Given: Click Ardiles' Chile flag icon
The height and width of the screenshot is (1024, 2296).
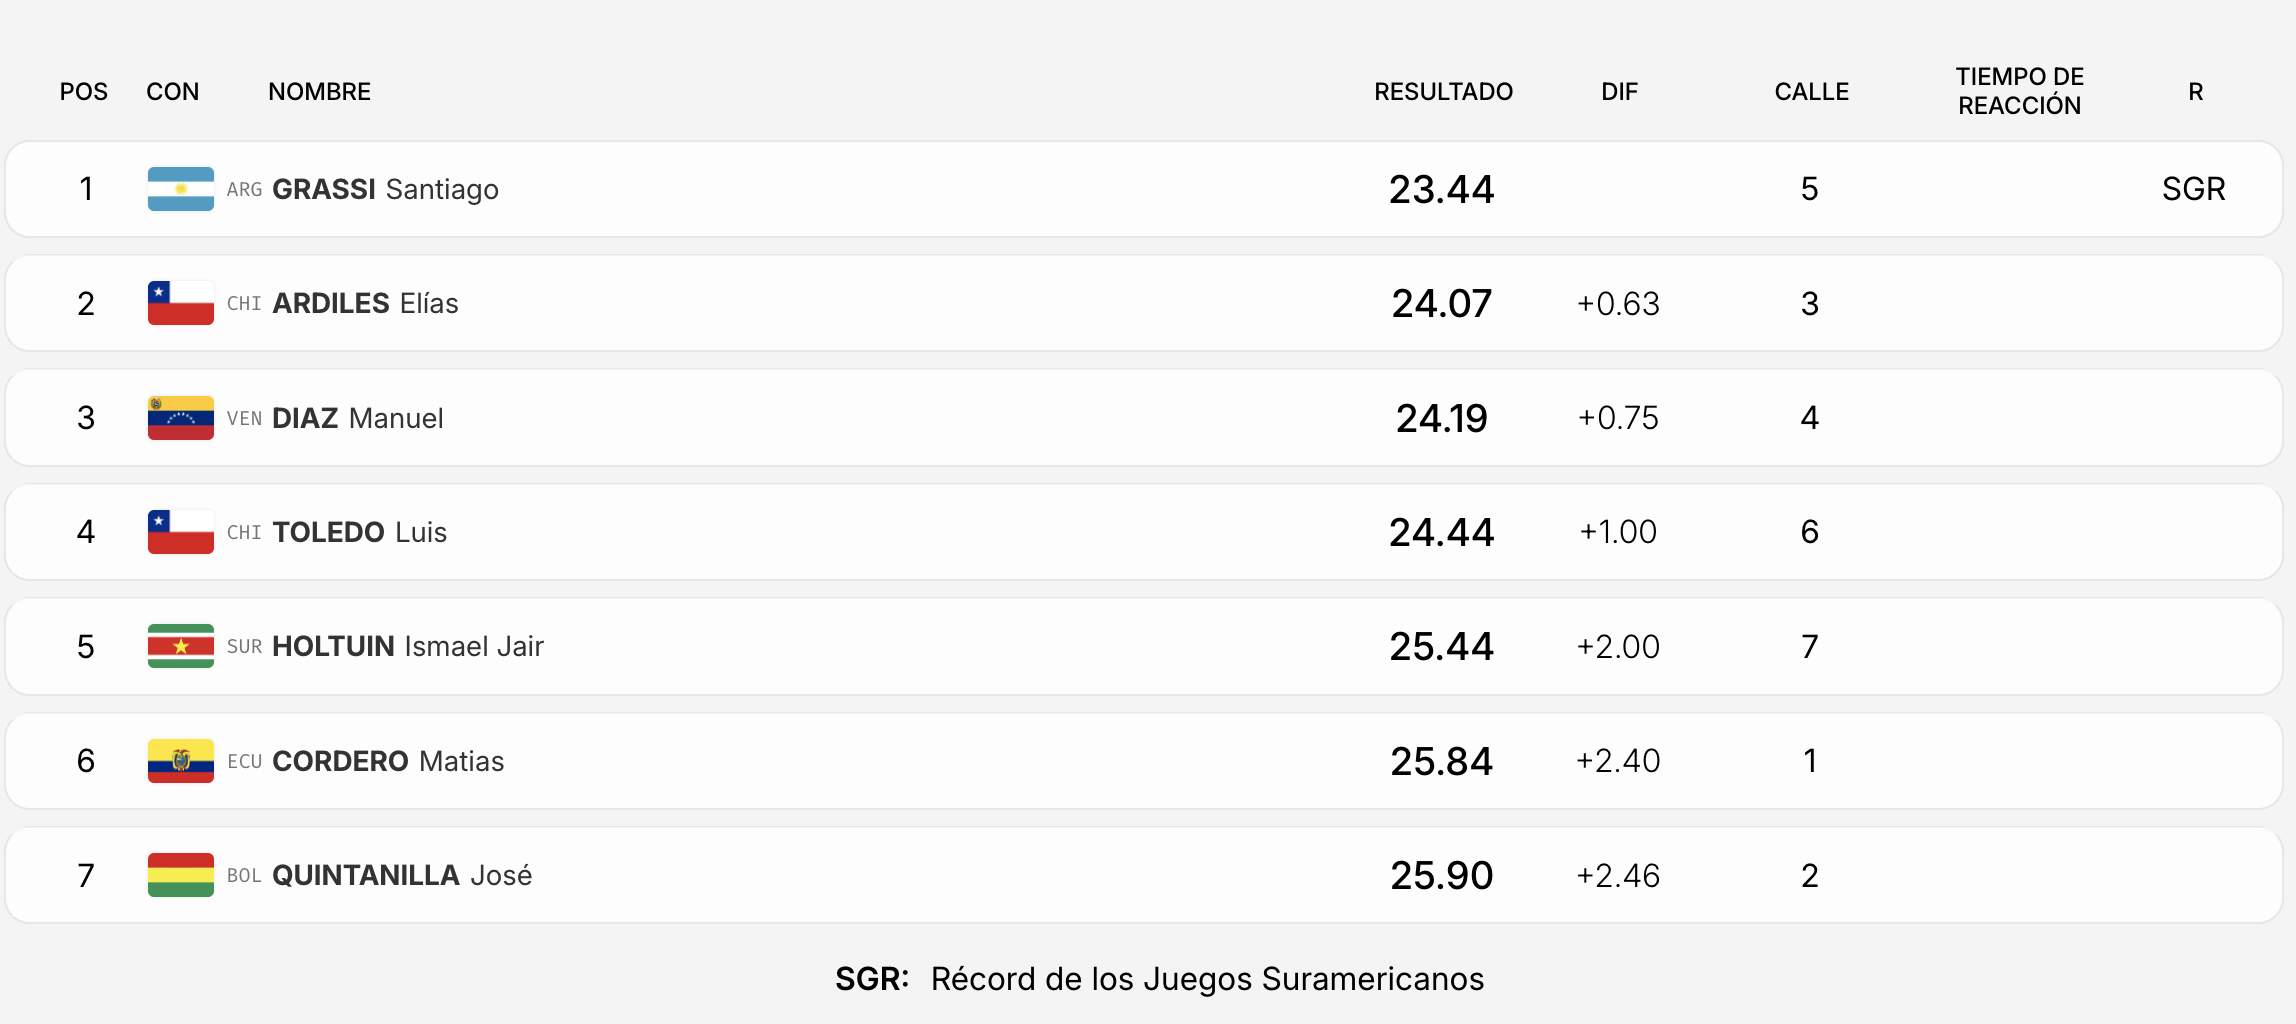Looking at the screenshot, I should coord(181,303).
